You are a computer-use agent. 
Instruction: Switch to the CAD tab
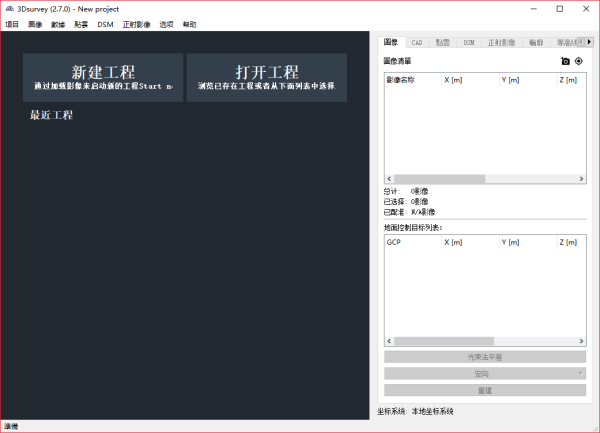(x=417, y=43)
